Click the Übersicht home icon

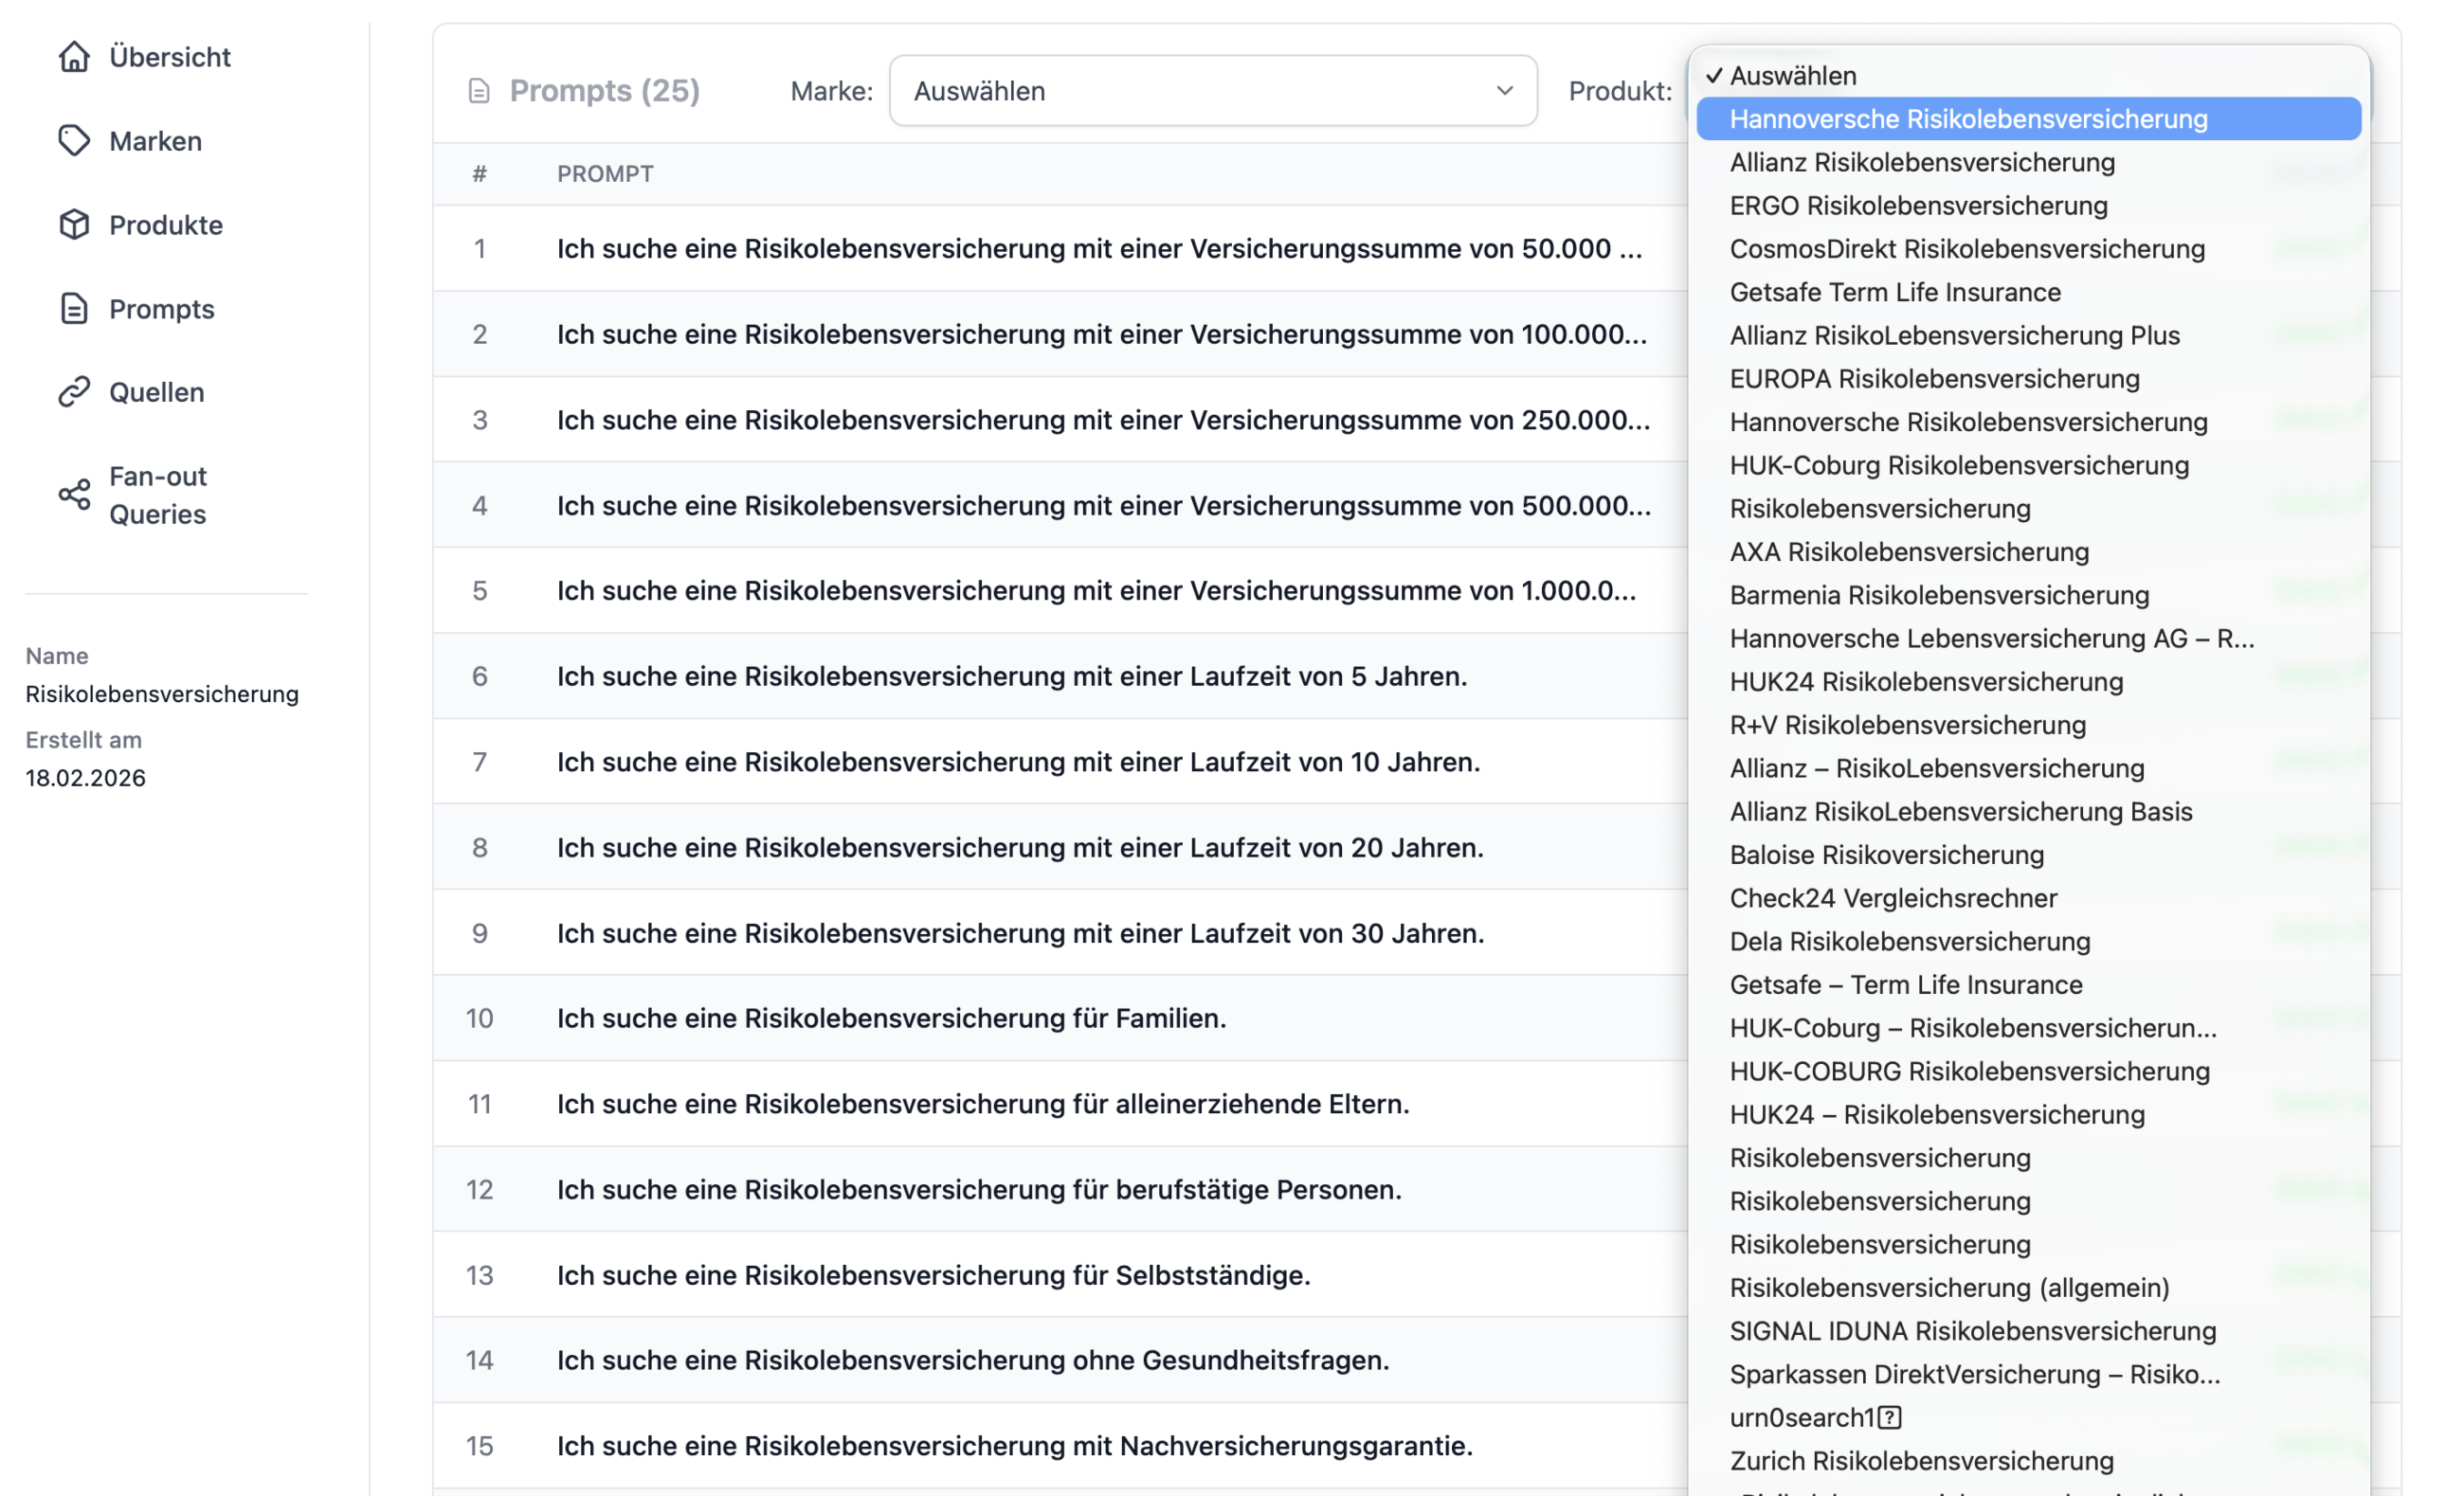coord(74,57)
